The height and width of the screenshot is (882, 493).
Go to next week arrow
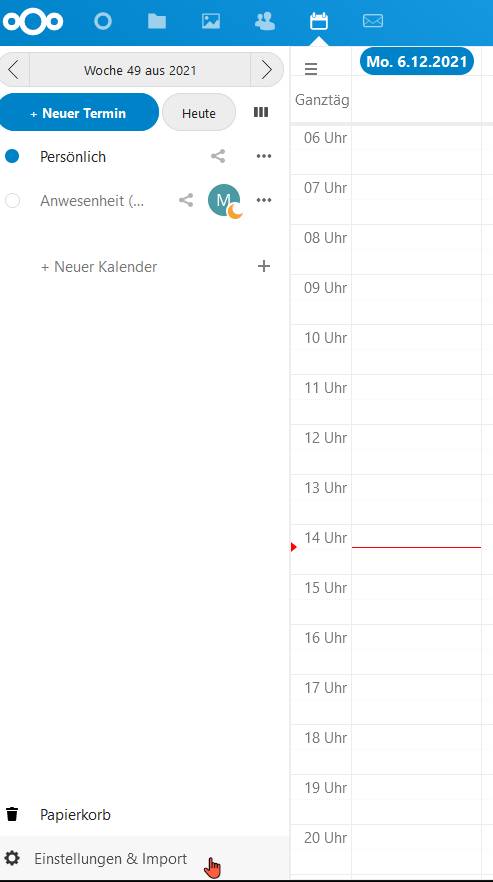[267, 70]
